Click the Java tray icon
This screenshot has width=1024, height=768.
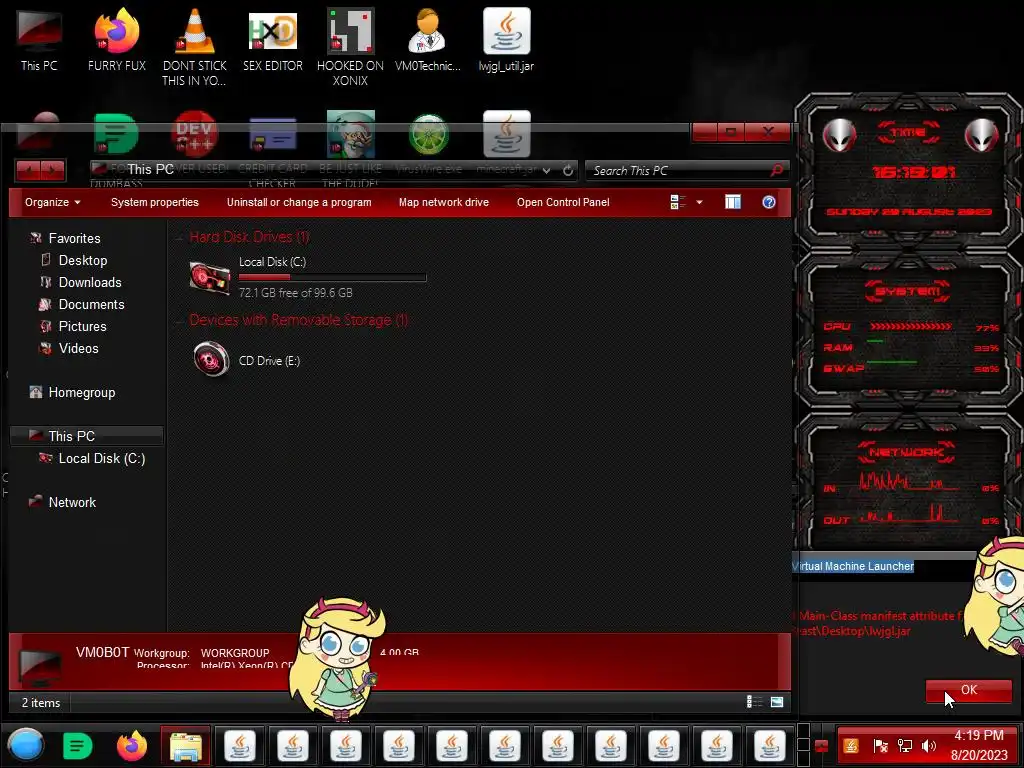pos(851,746)
